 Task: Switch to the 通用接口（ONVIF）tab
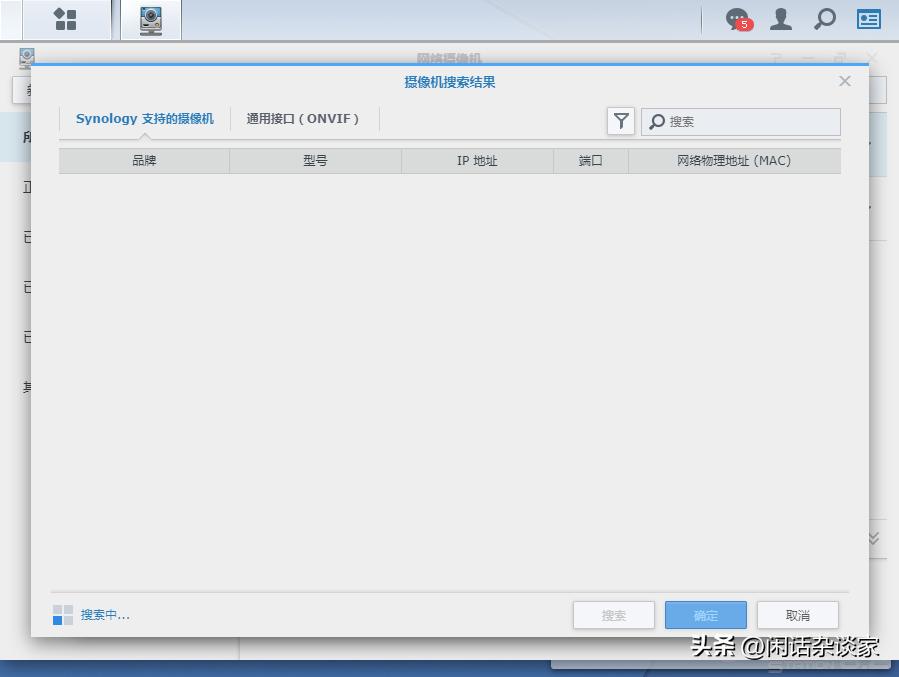(x=303, y=117)
